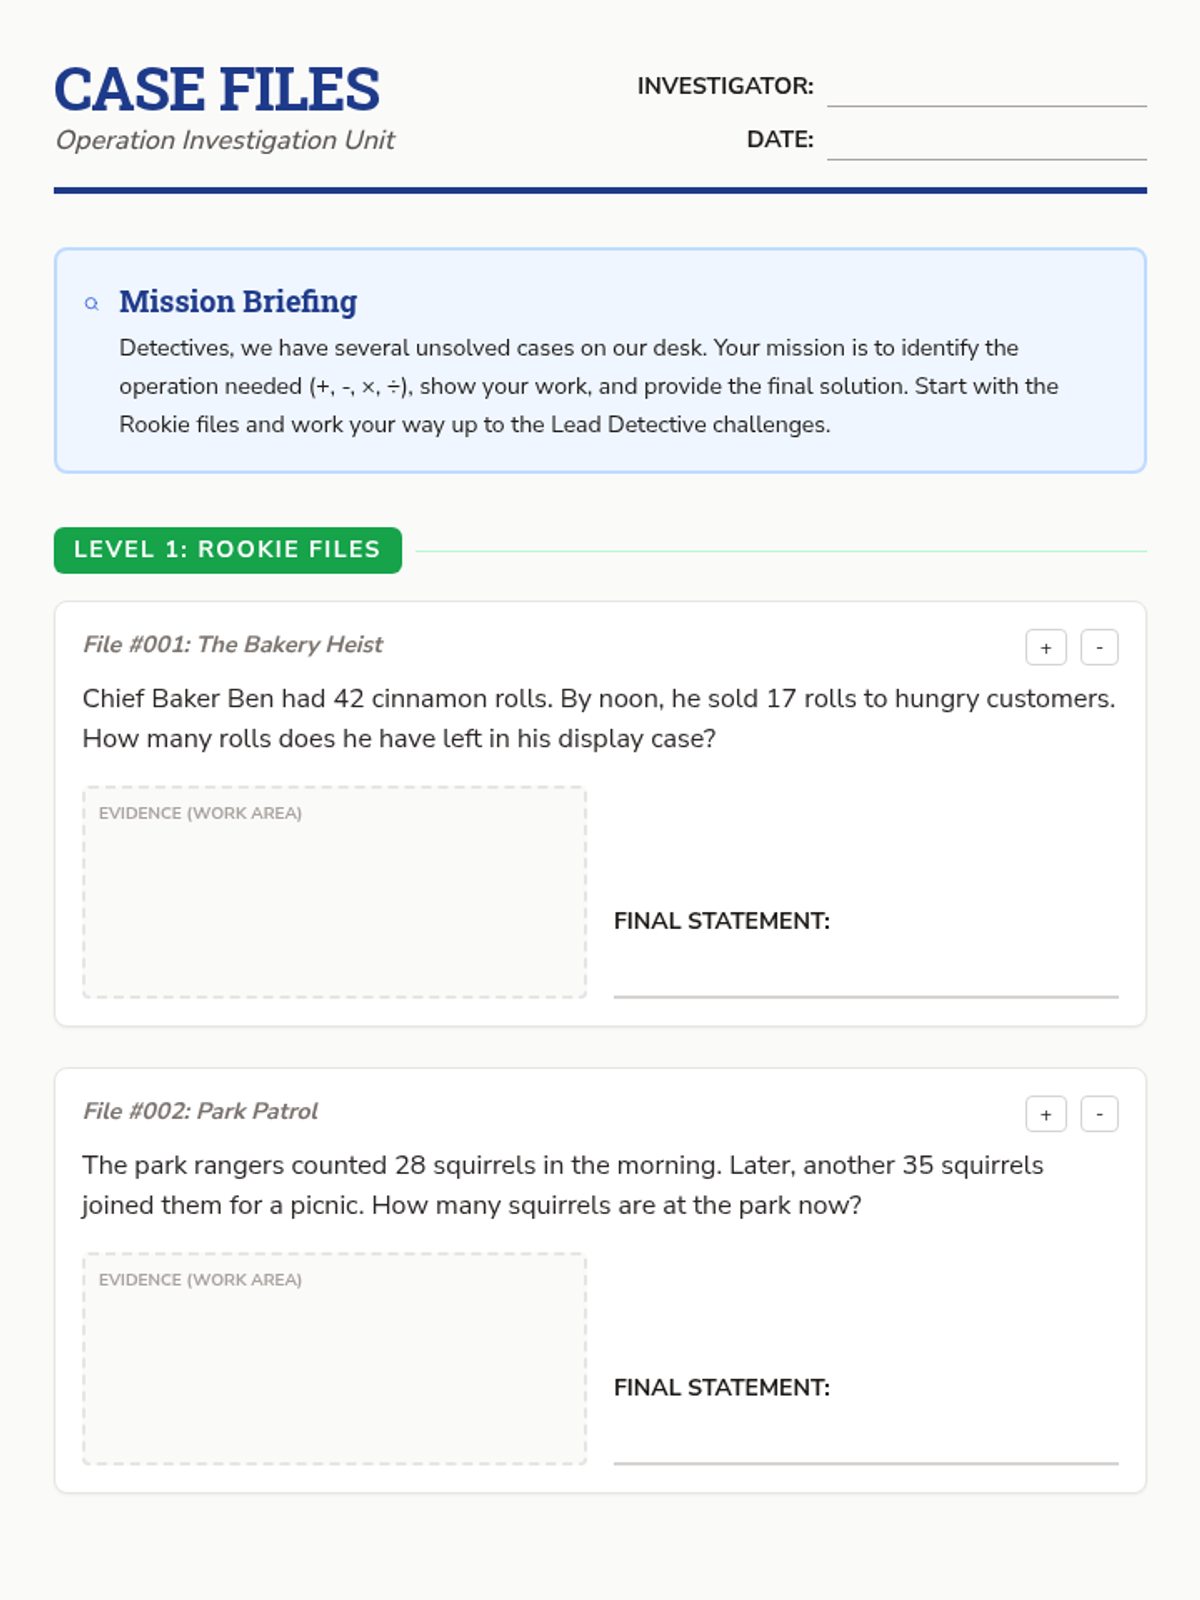Select the File #002: Park Patrol title
The width and height of the screenshot is (1200, 1600).
pos(200,1111)
